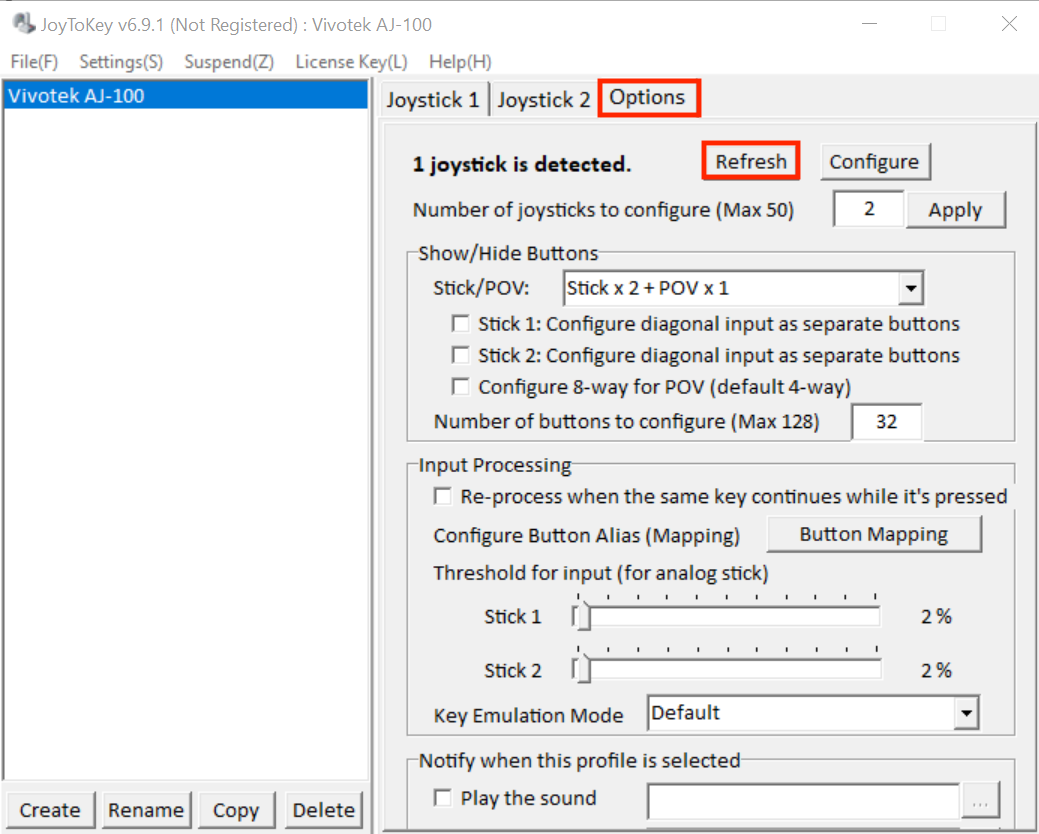Select the Vivotek AJ-100 profile in list

[186, 96]
